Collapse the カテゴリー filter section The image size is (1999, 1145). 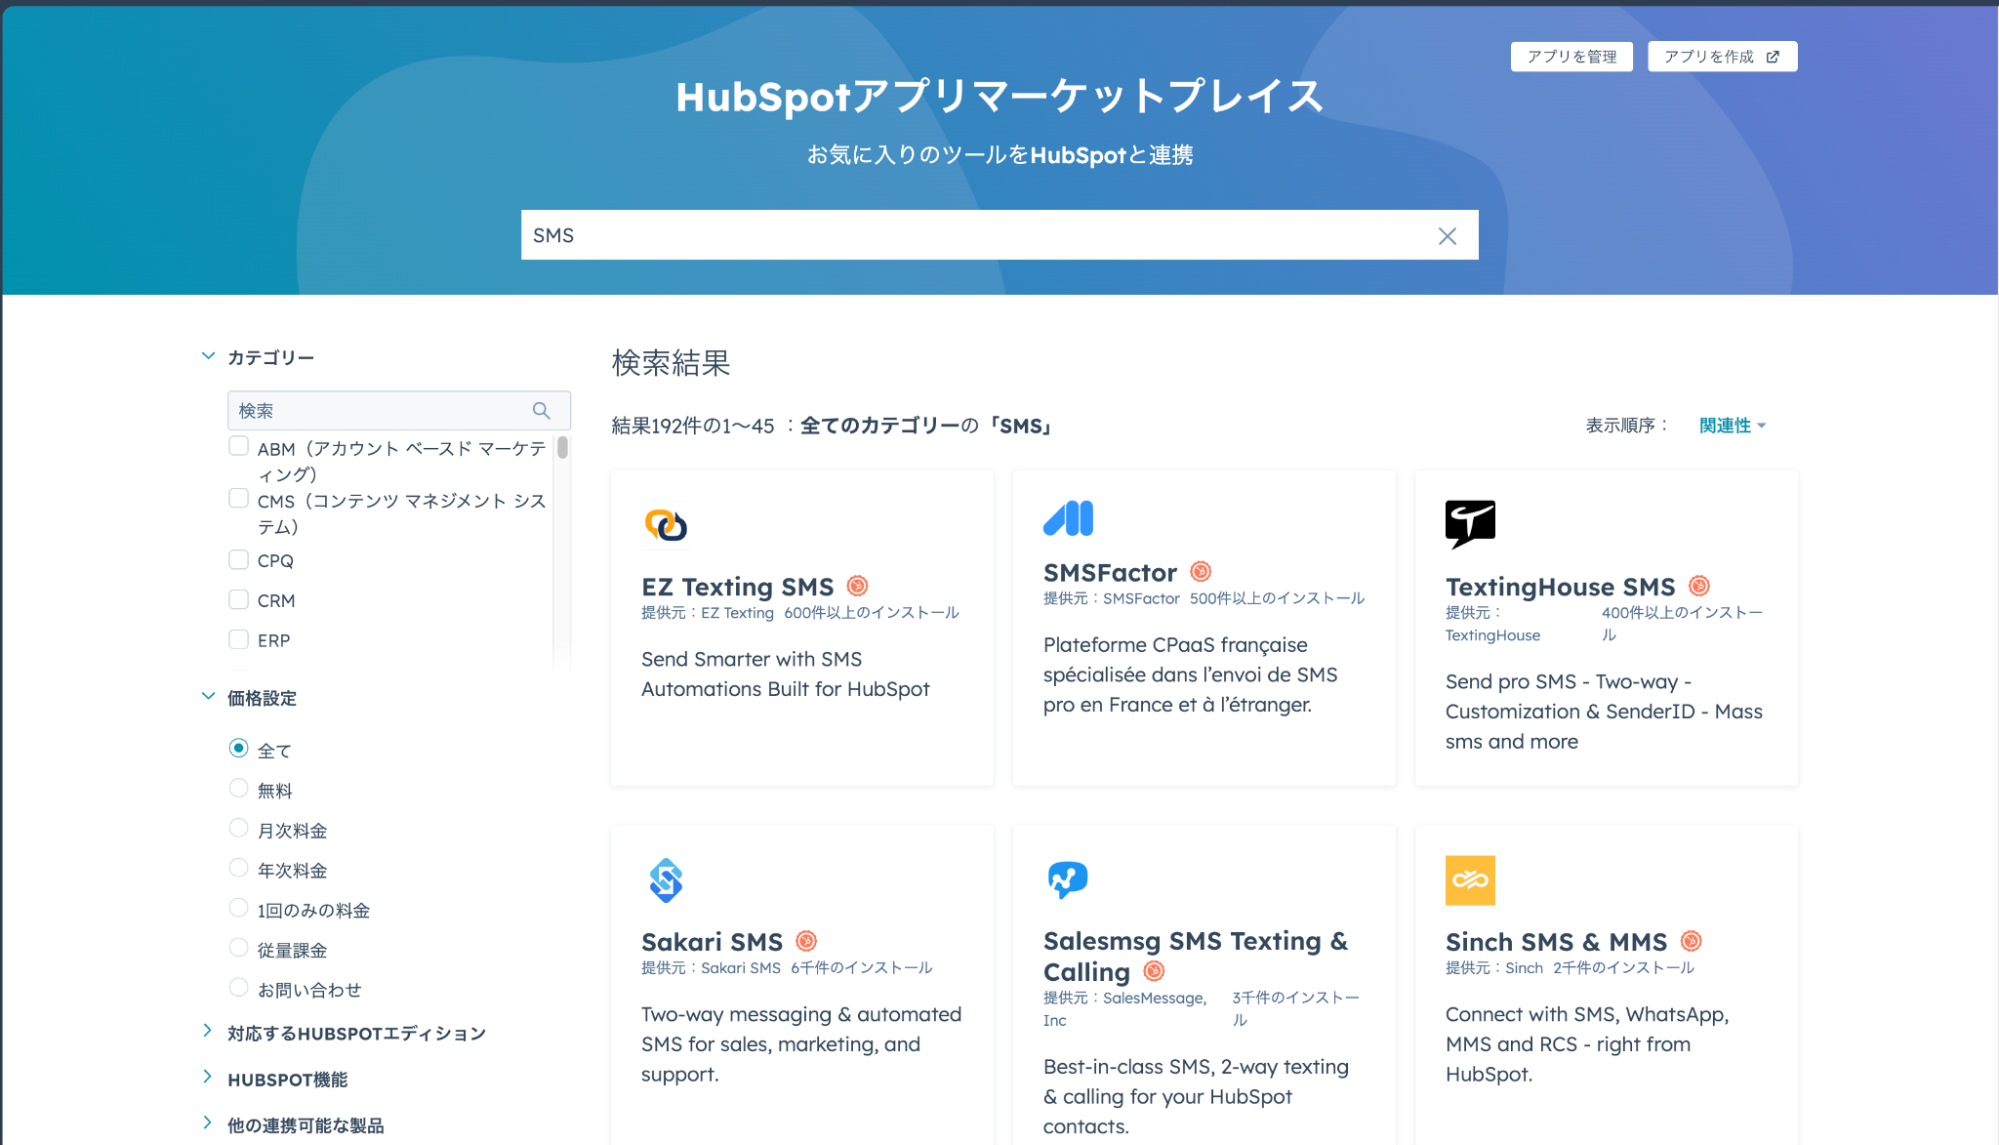click(208, 356)
